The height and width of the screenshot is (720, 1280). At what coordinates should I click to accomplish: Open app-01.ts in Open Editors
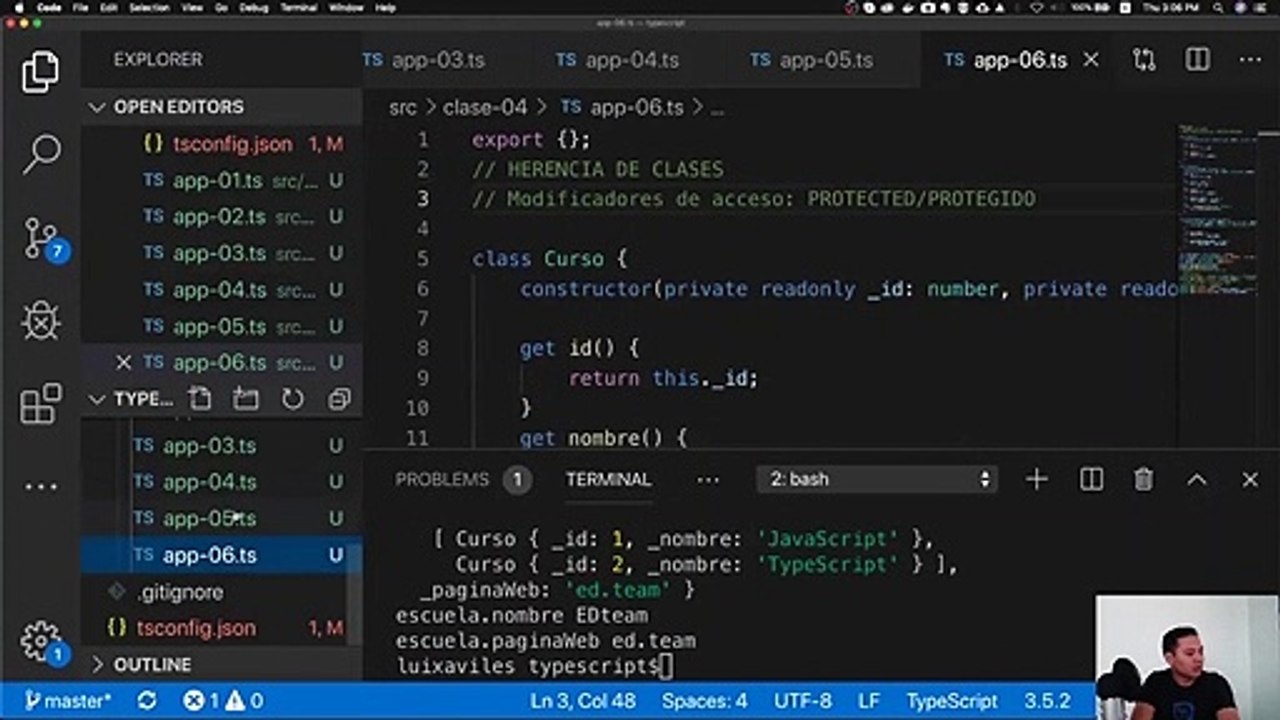(x=222, y=181)
